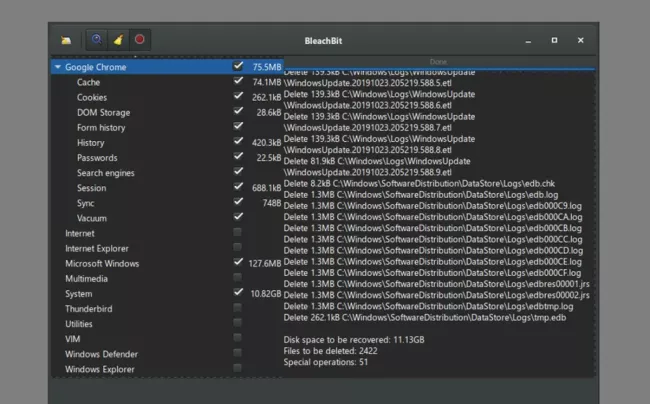Image resolution: width=650 pixels, height=404 pixels.
Task: Click the 10.82GB System size value
Action: click(x=266, y=294)
